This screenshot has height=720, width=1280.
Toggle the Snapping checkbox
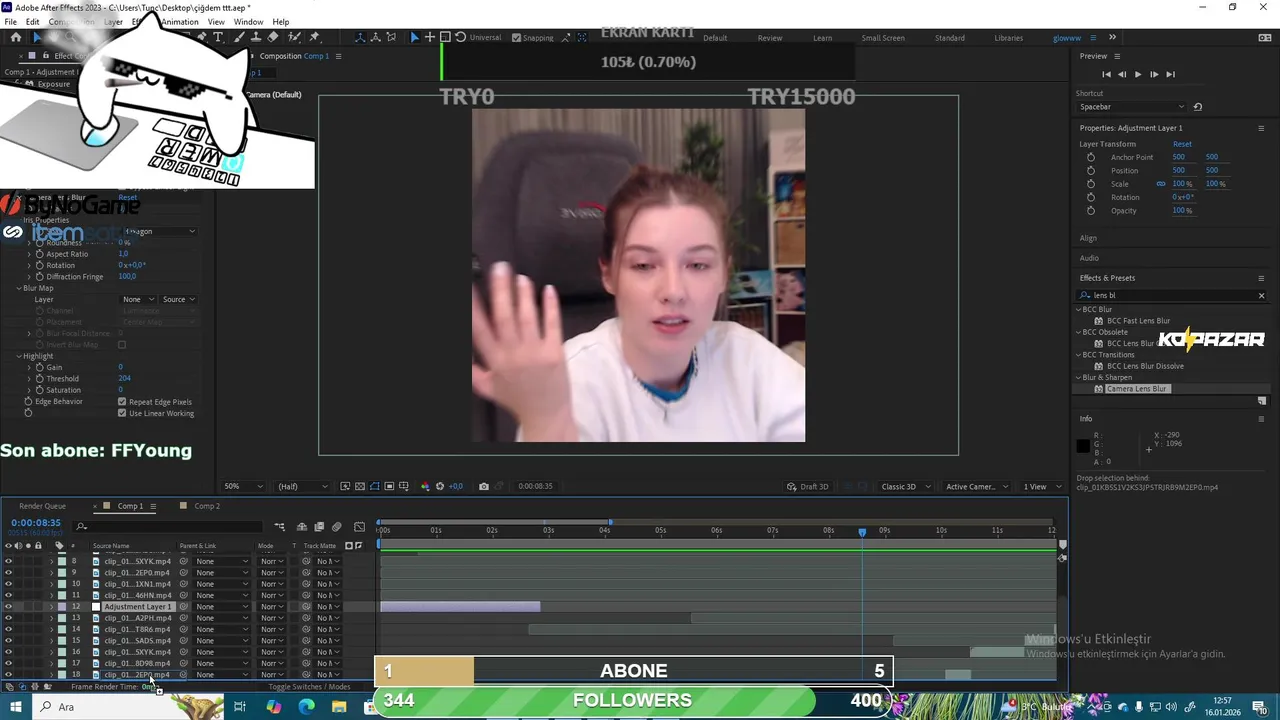(516, 38)
